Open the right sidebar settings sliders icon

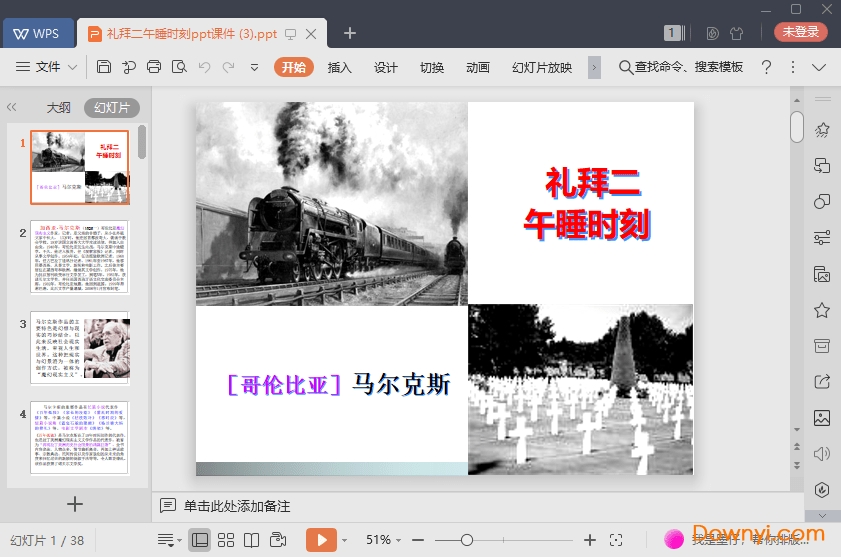(822, 237)
